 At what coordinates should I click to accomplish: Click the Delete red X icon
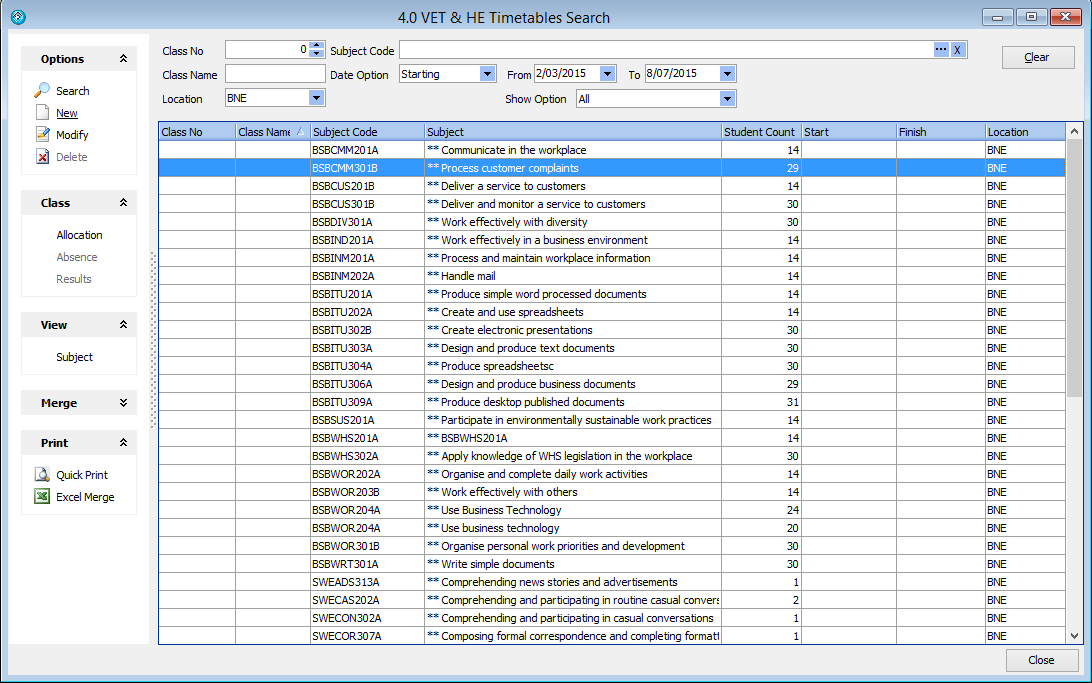pyautogui.click(x=42, y=157)
